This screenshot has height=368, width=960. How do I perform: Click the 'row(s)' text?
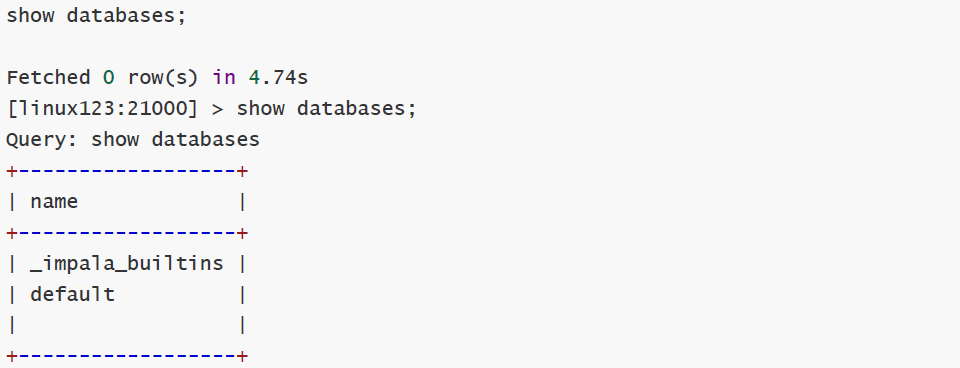[163, 78]
